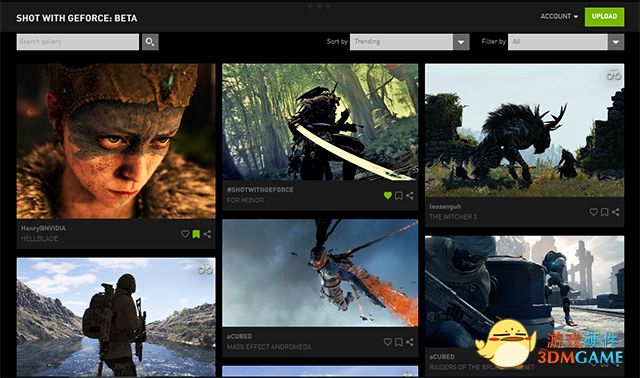The image size is (640, 378).
Task: Like the Mass Effect Andromeda screenshot
Action: (388, 342)
